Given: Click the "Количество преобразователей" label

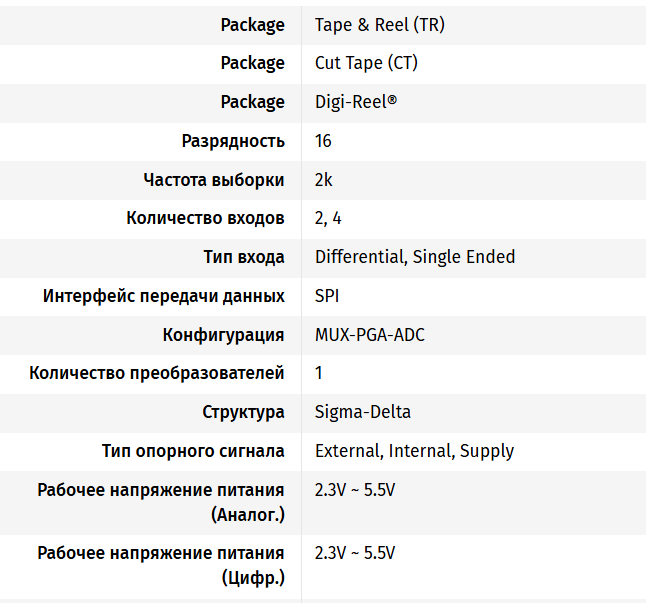Looking at the screenshot, I should (x=157, y=373).
